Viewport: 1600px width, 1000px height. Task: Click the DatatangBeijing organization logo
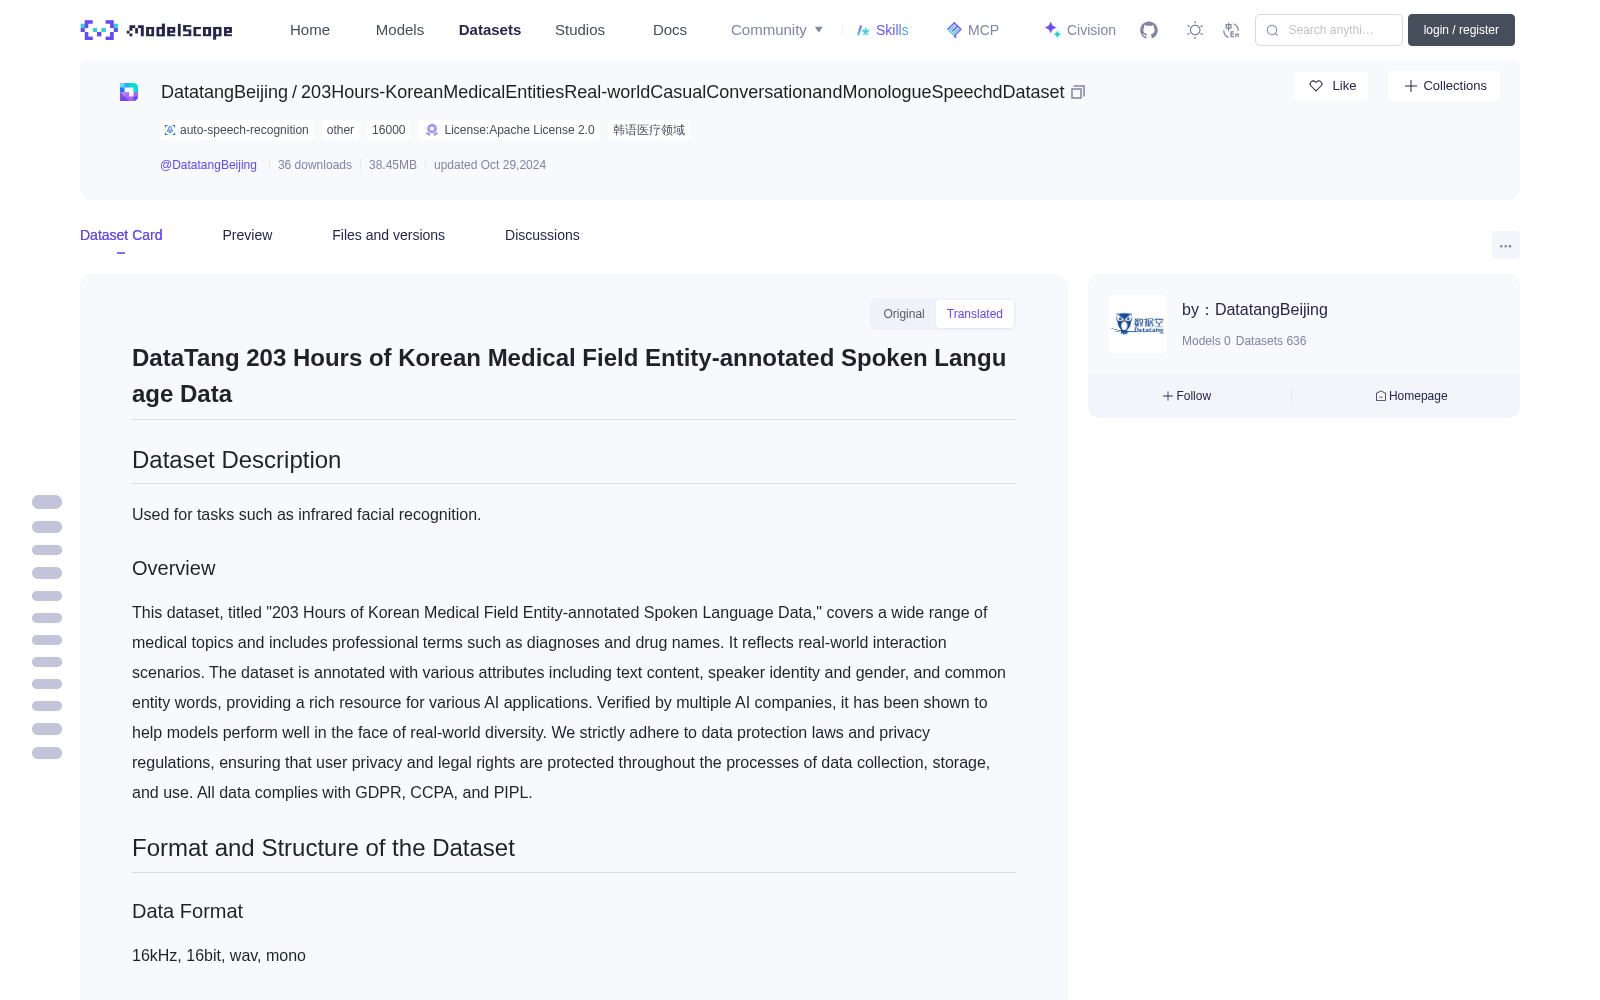click(1138, 324)
